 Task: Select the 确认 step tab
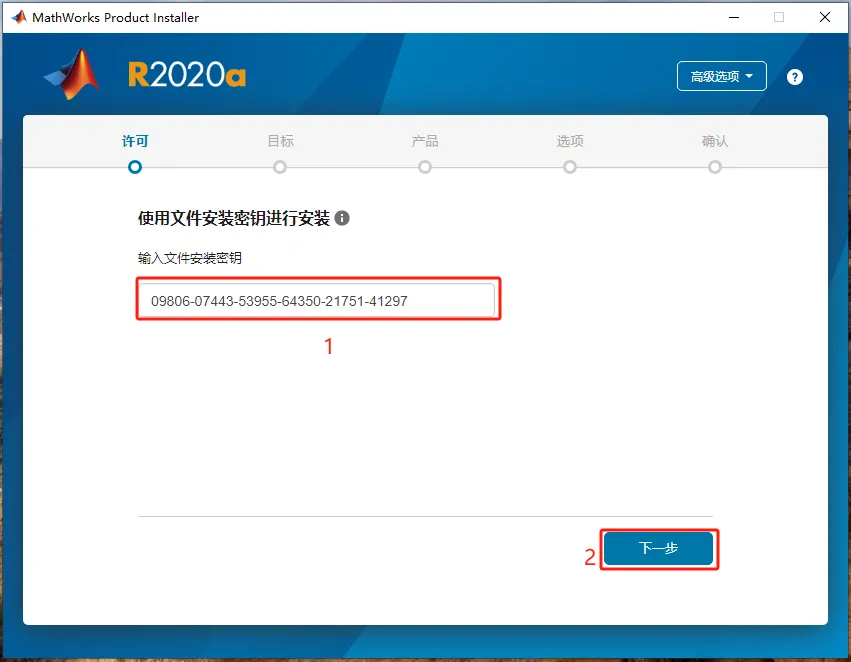tap(715, 141)
